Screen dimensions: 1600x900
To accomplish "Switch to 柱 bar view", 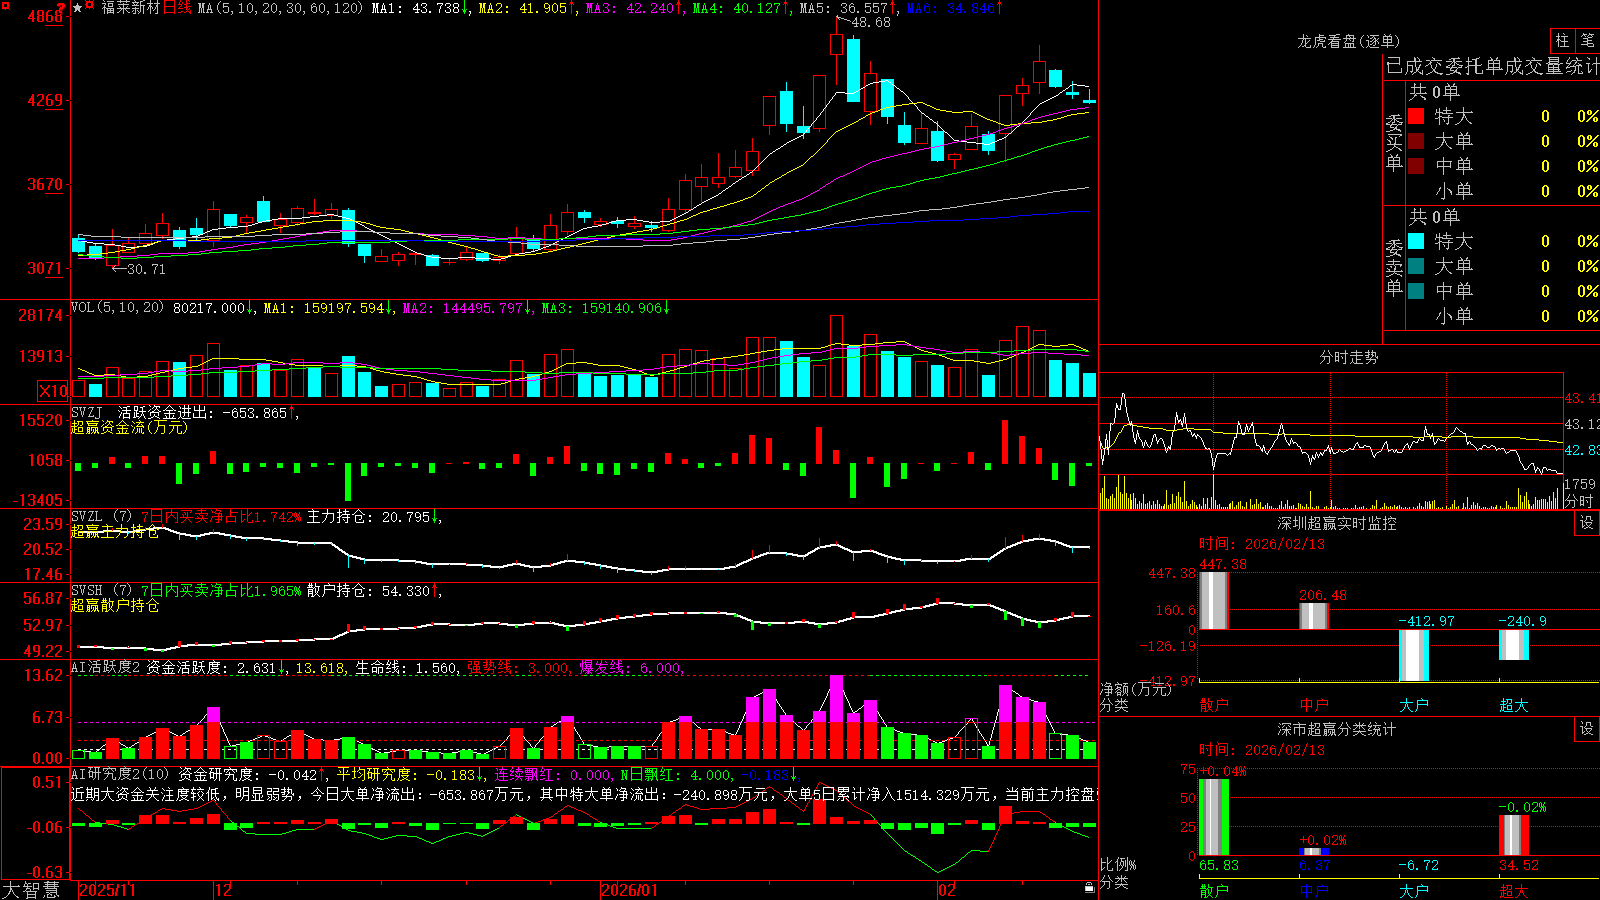I will tap(1562, 41).
